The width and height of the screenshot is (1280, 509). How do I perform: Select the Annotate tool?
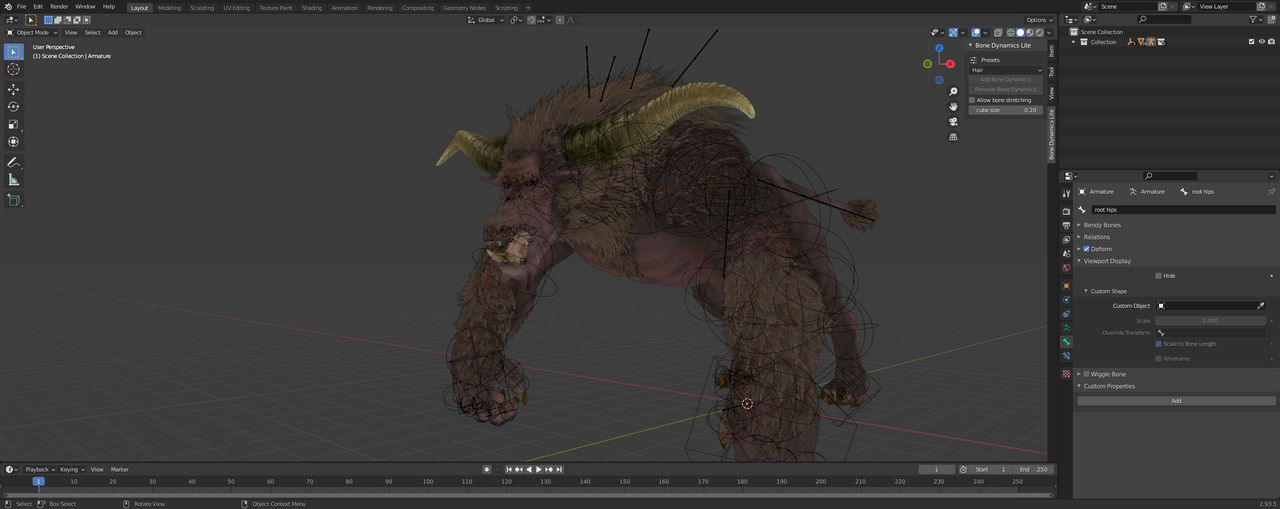tap(13, 162)
